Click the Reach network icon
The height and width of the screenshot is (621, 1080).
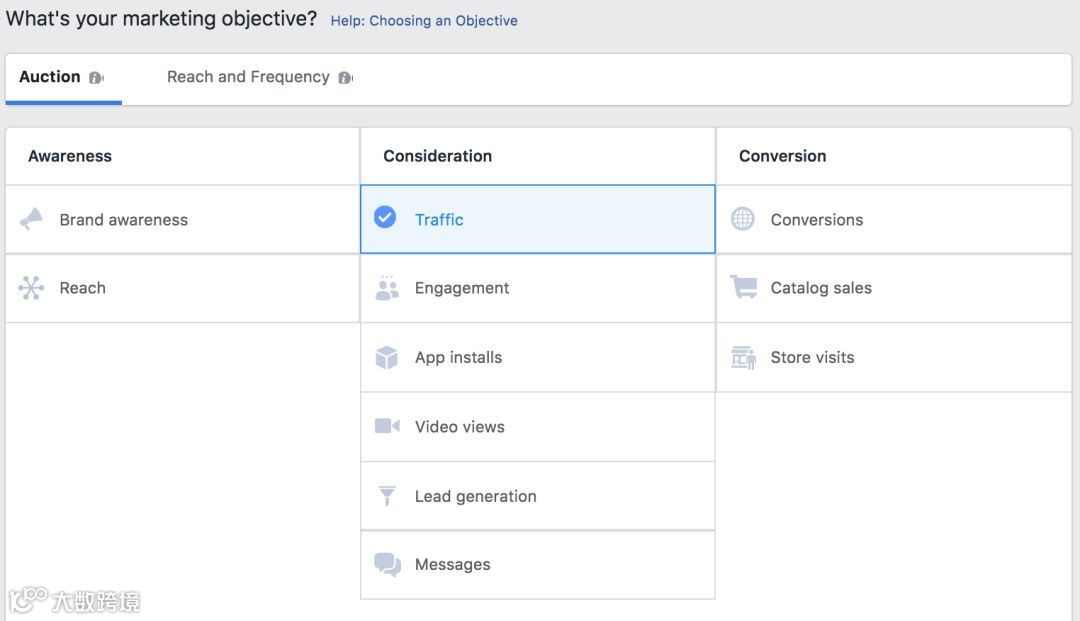31,288
